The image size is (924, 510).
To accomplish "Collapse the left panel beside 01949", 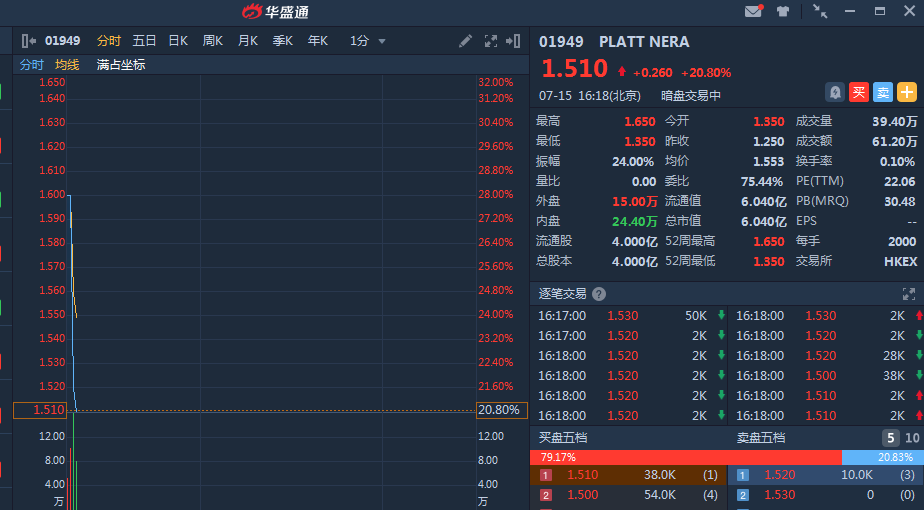I will coord(28,41).
